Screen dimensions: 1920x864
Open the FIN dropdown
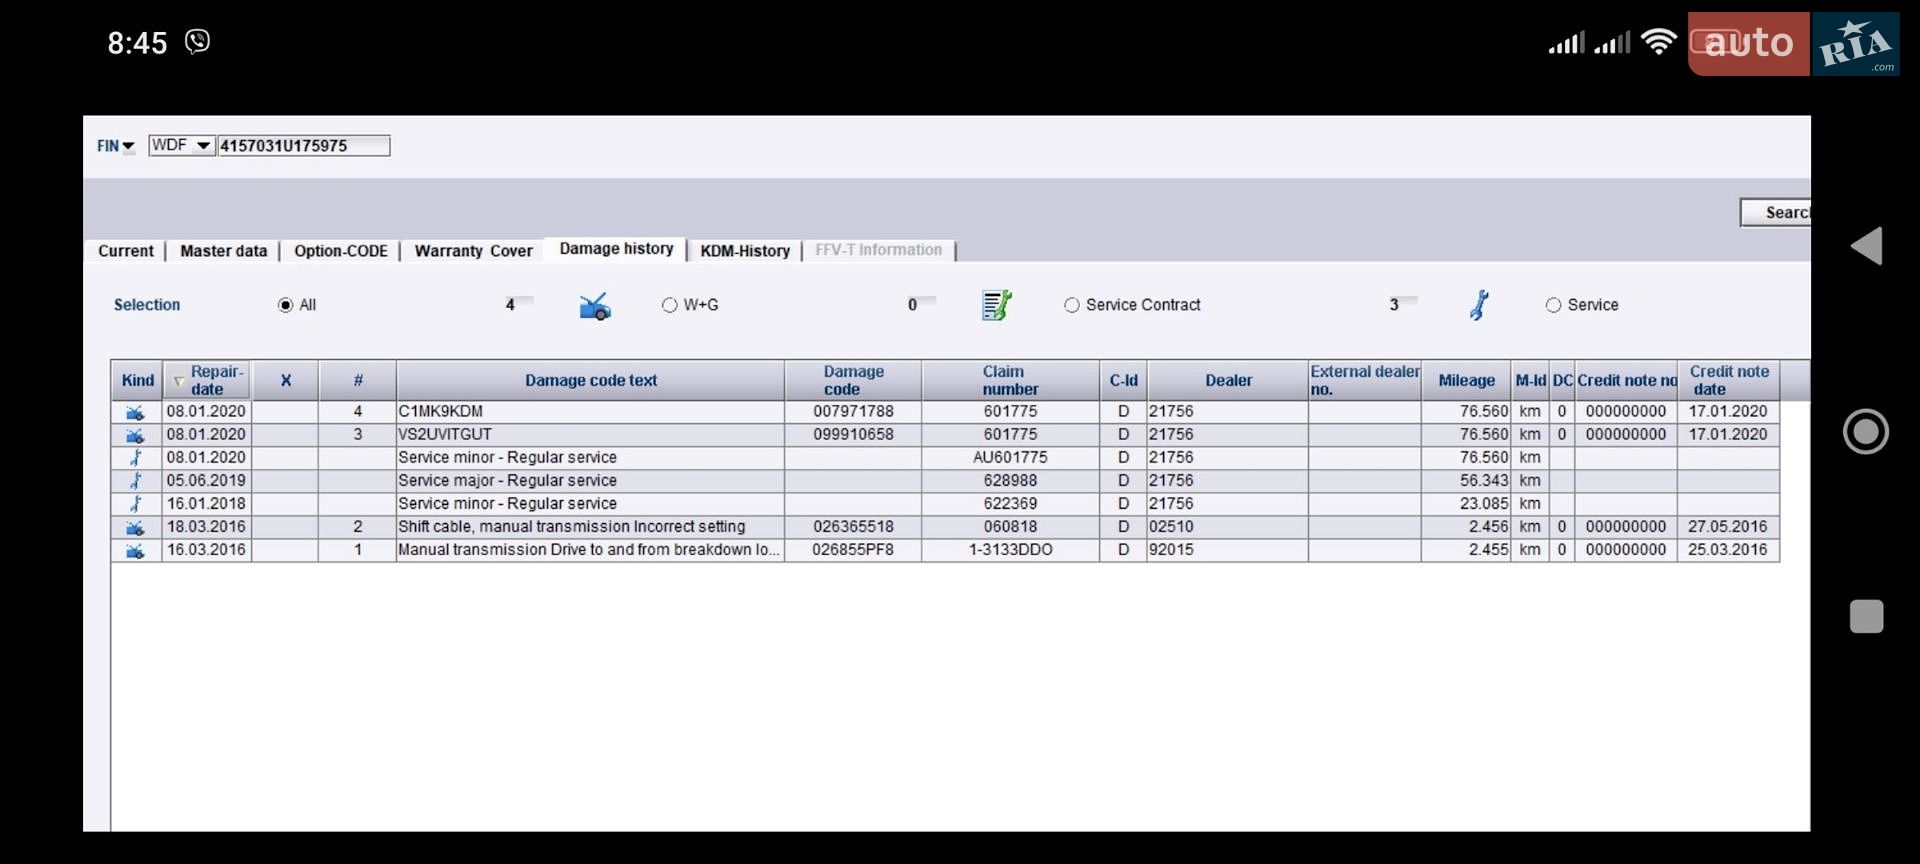tap(116, 146)
